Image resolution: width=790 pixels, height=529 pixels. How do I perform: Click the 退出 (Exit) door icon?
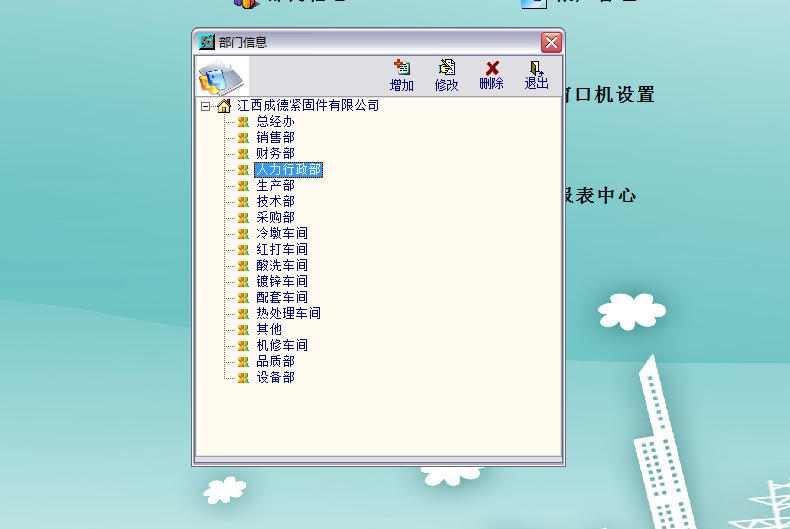point(537,68)
